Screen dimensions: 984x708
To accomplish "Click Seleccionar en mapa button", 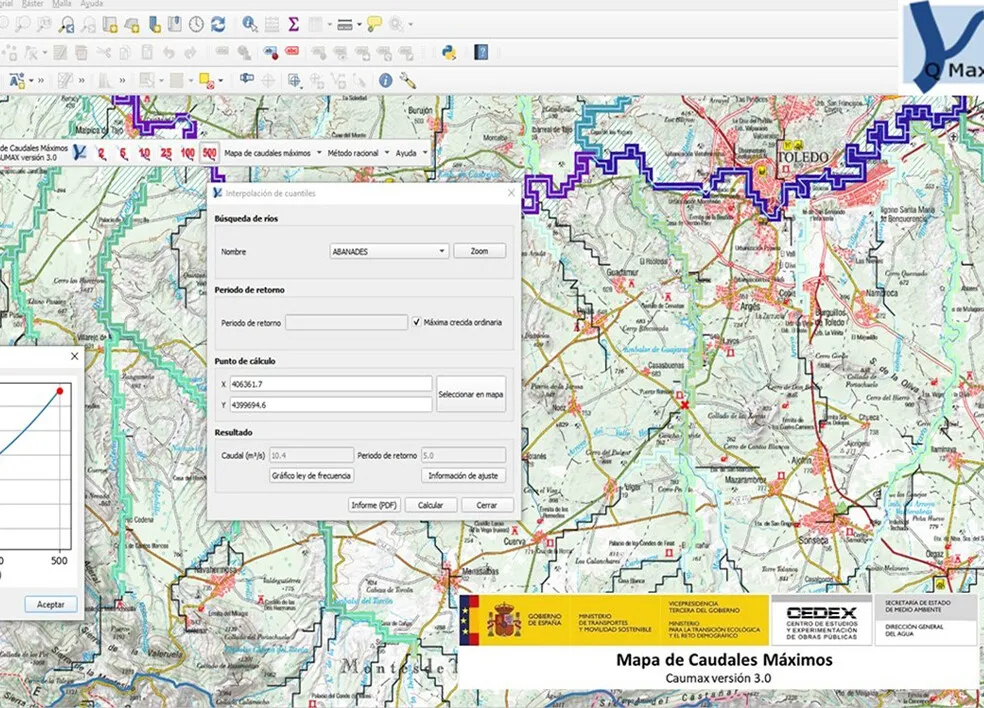I will [x=471, y=395].
